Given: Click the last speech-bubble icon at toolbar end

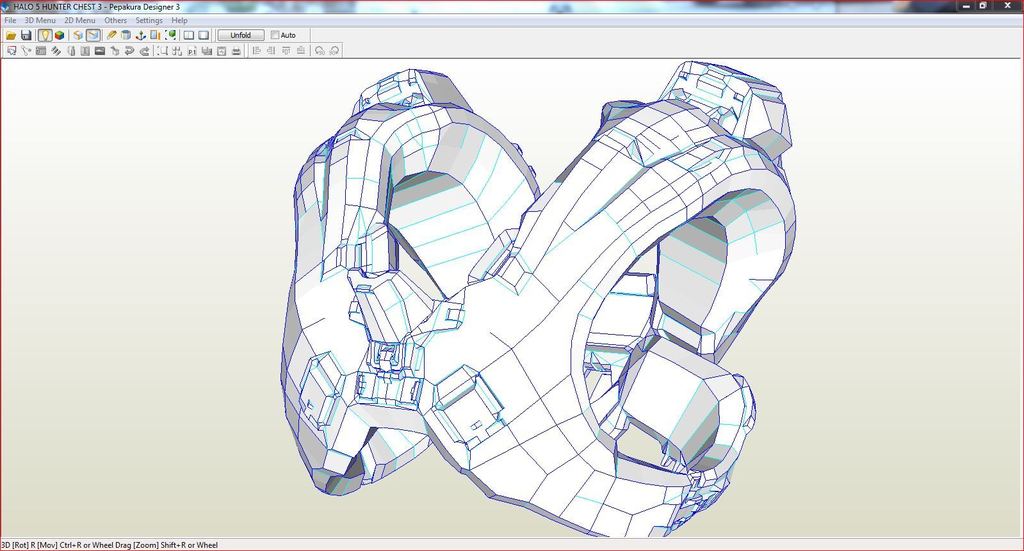Looking at the screenshot, I should coord(334,51).
